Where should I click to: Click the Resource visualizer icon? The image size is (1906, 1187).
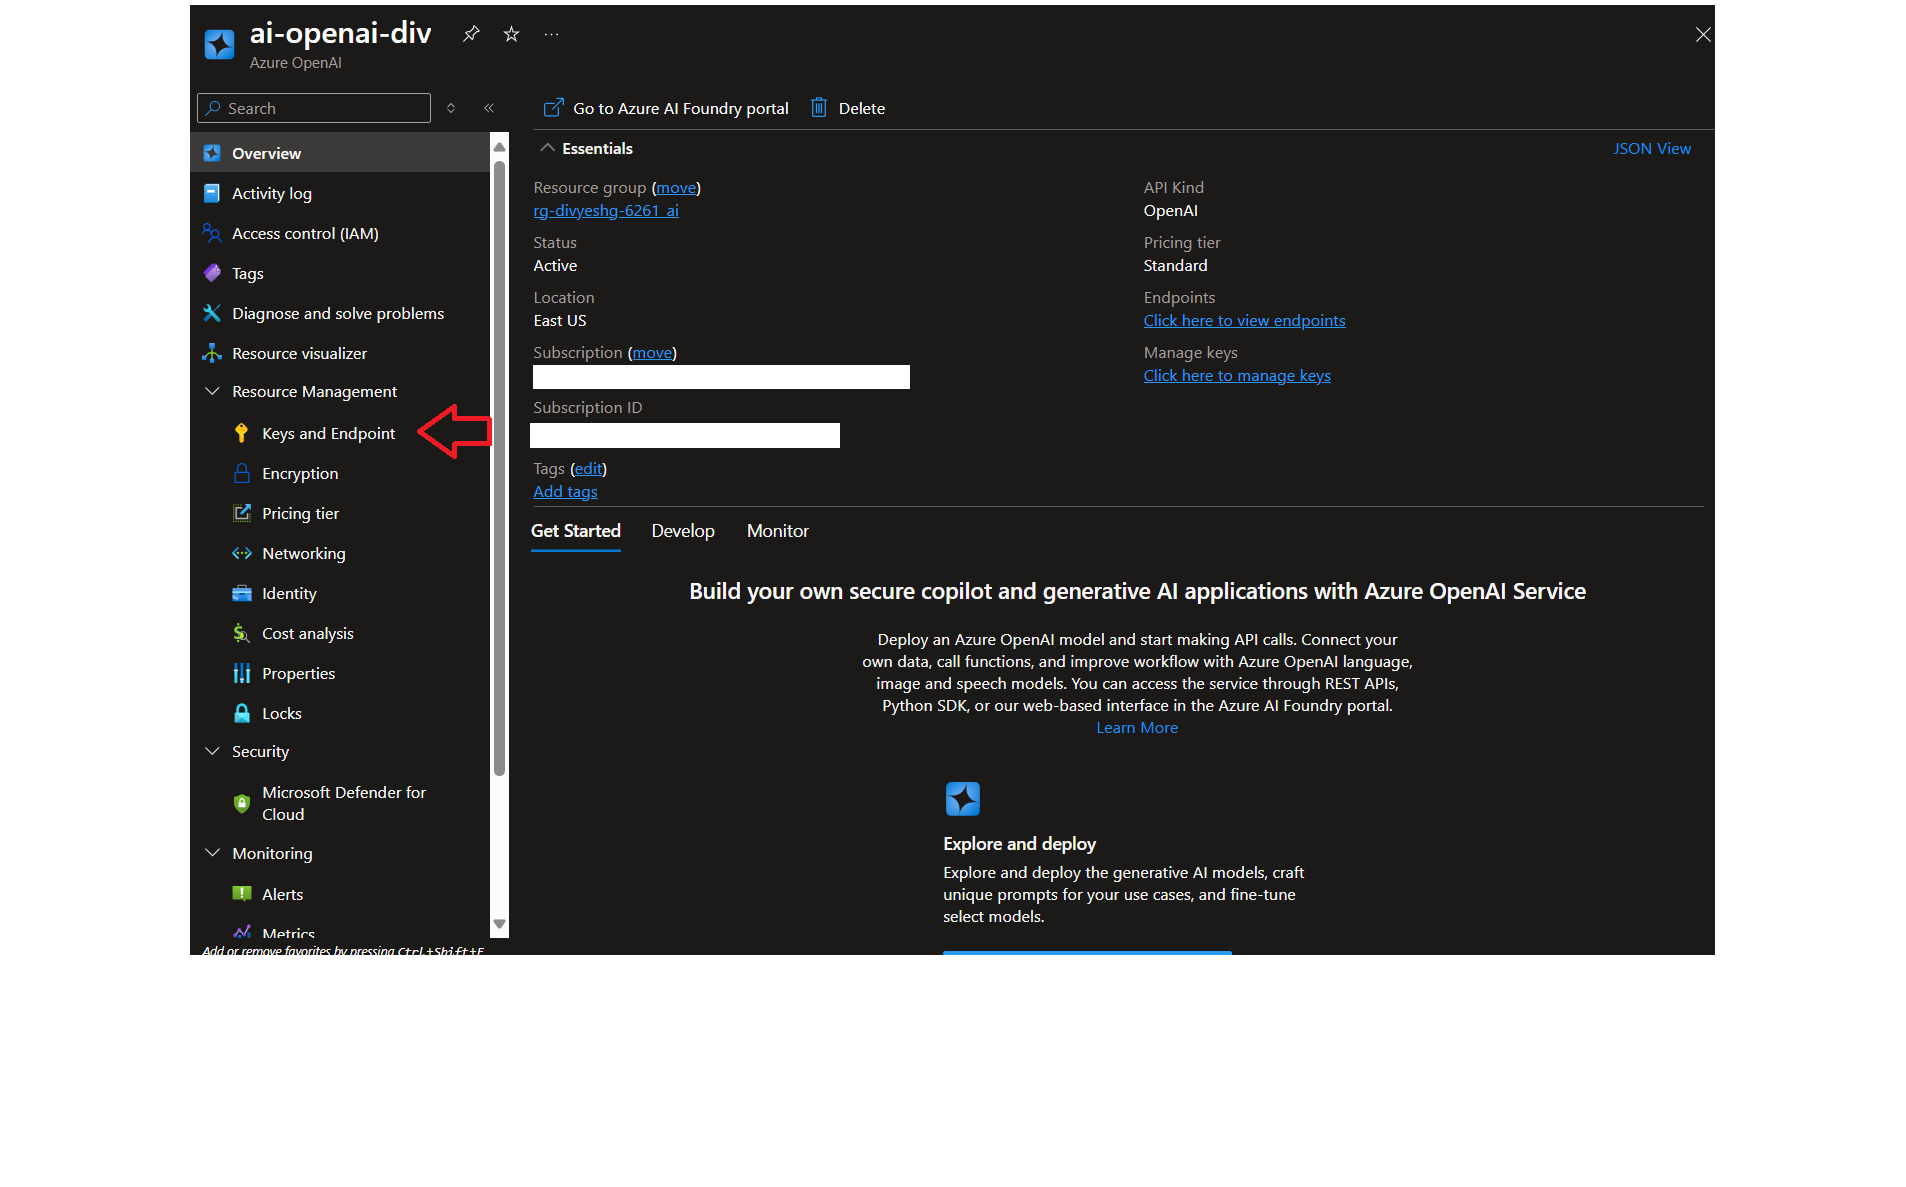(212, 353)
